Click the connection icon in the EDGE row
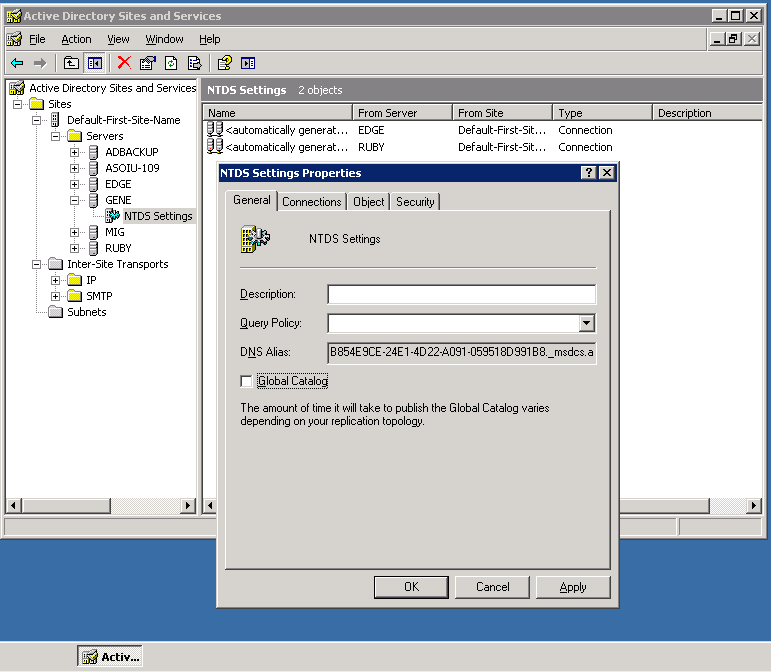This screenshot has height=672, width=771. pos(215,129)
